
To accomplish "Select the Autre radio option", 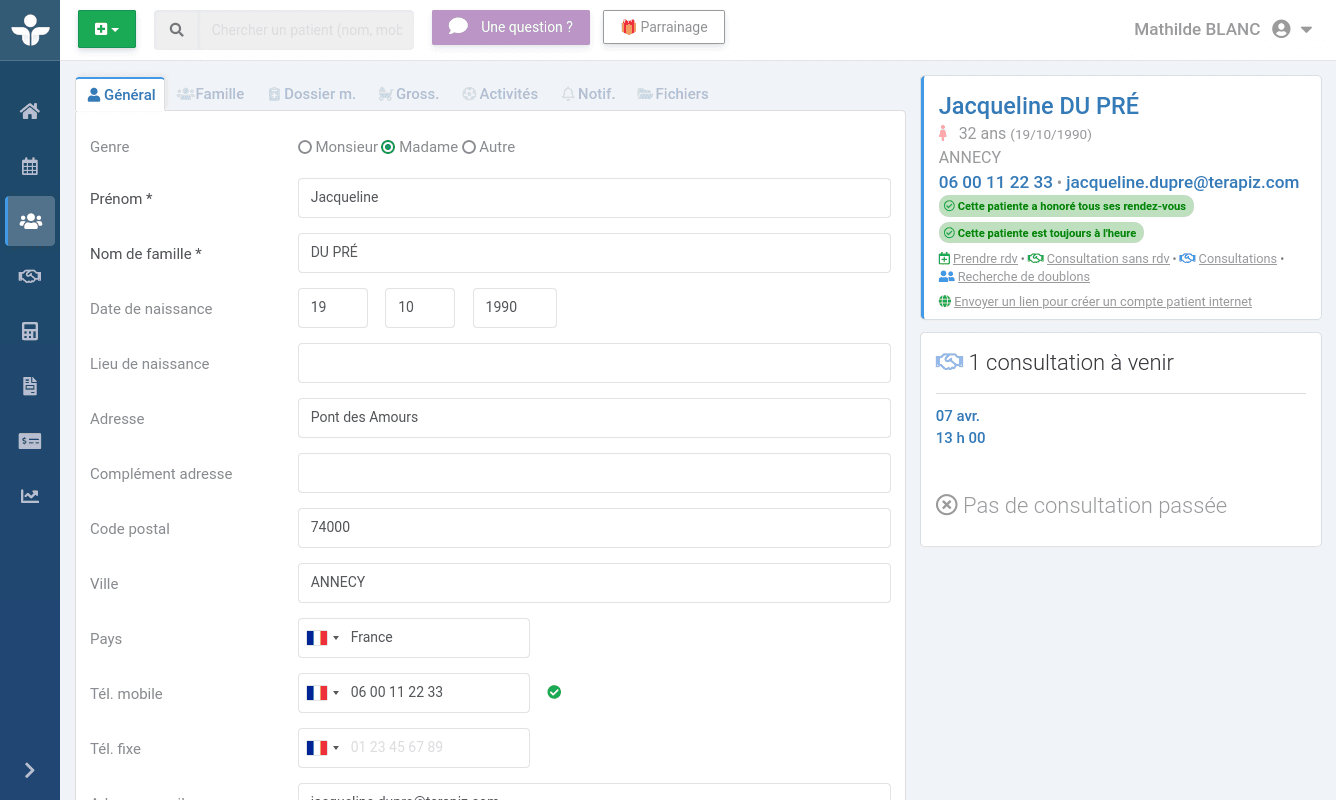I will 469,147.
